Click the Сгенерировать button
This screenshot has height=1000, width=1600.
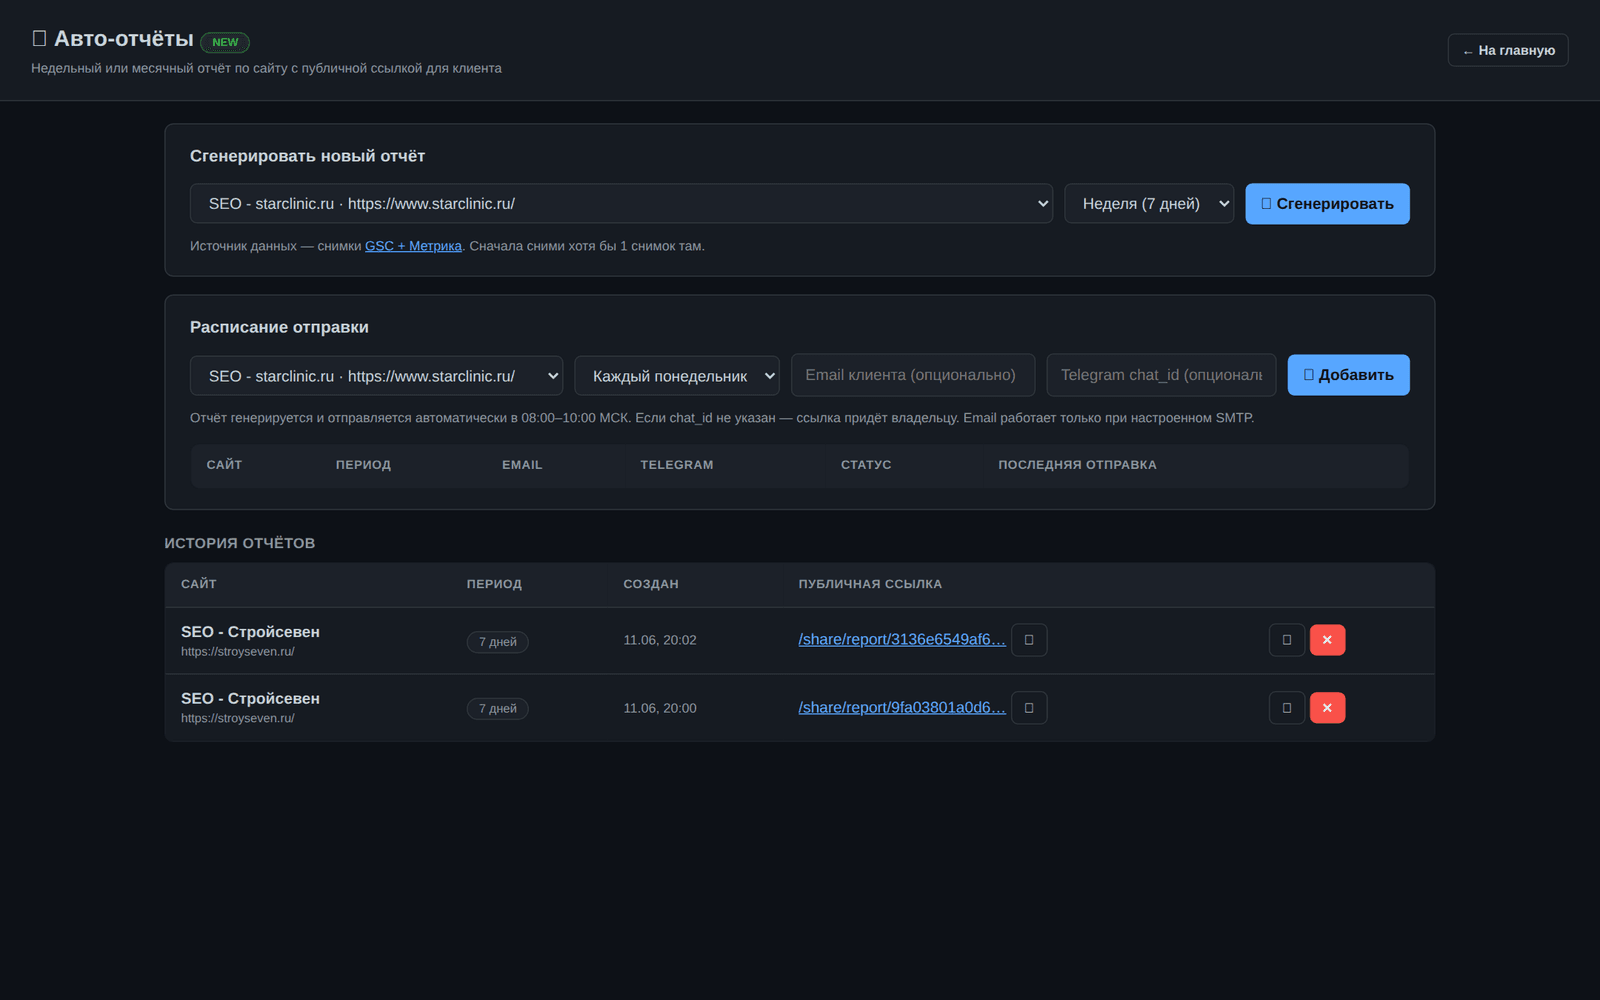coord(1327,203)
